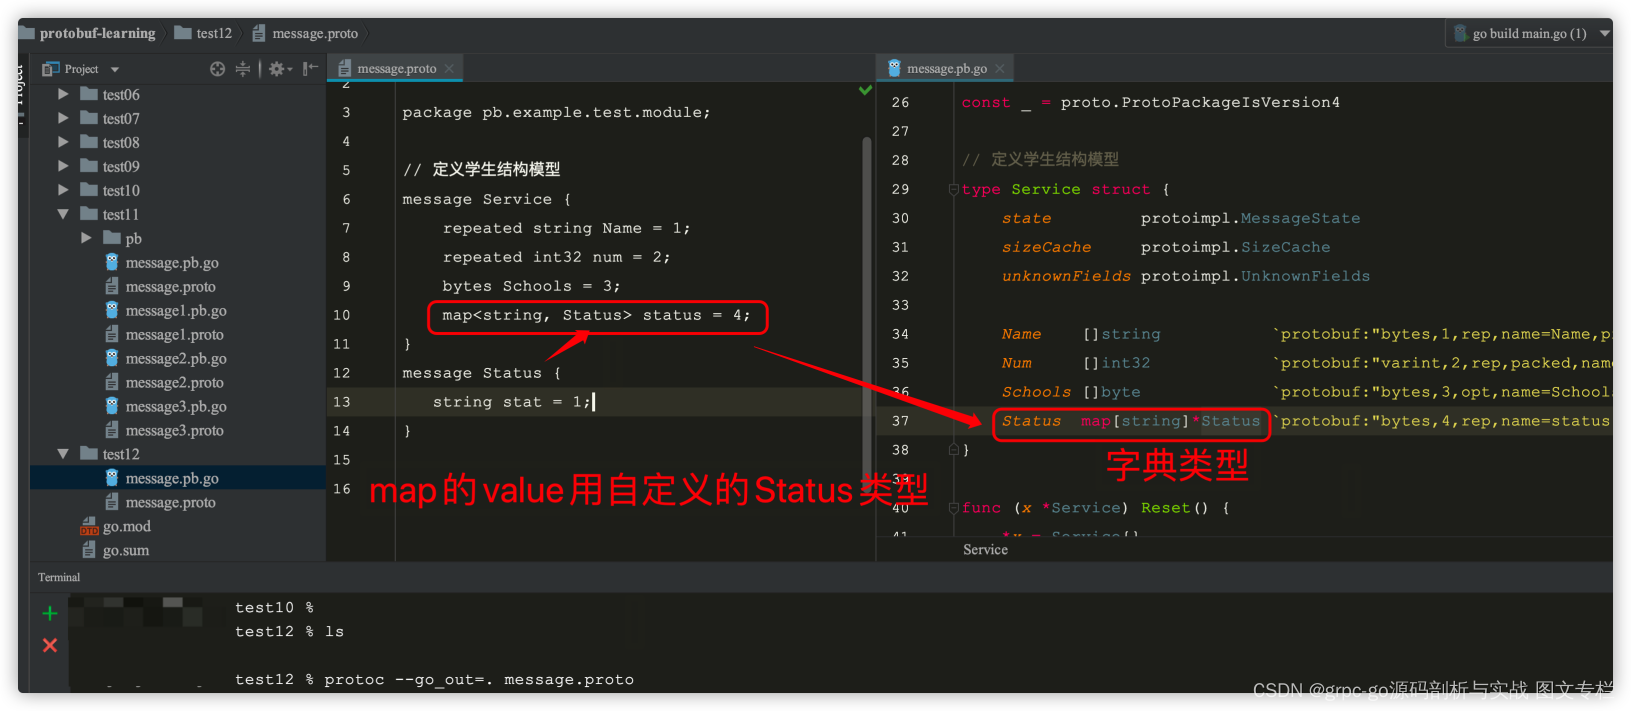Open message3.proto file
The width and height of the screenshot is (1631, 711).
174,431
